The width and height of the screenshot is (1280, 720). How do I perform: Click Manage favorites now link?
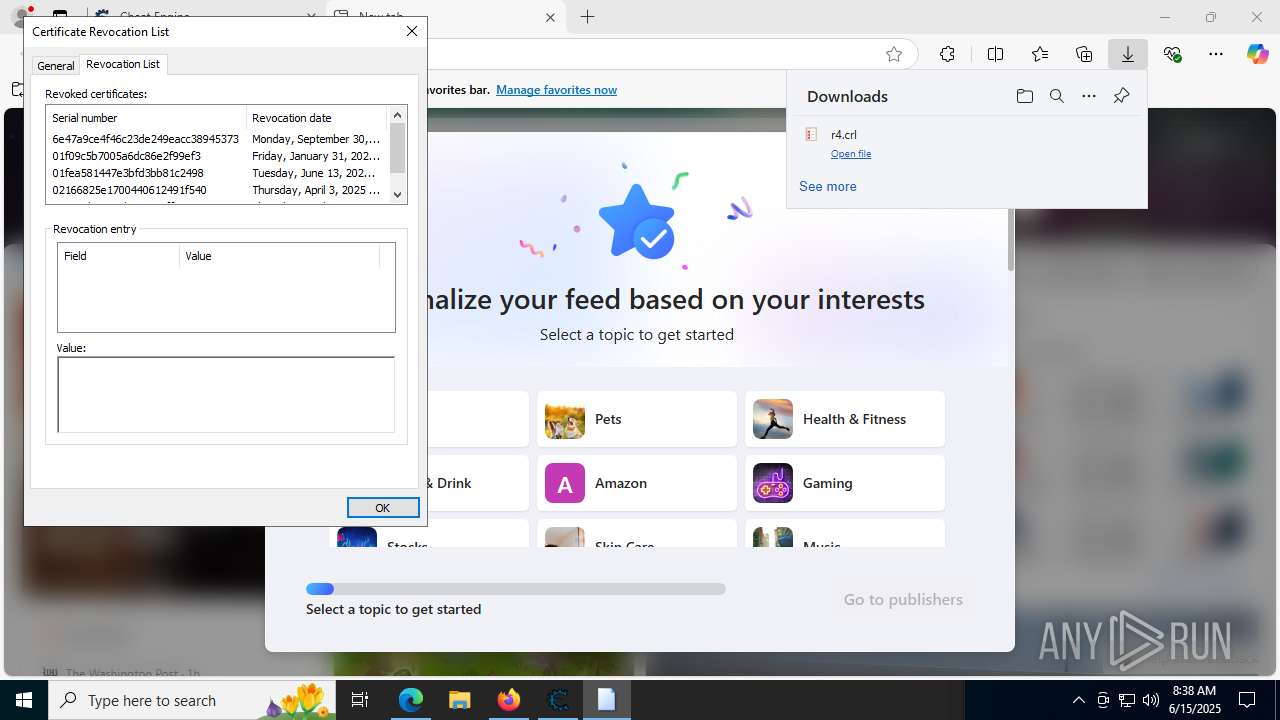click(556, 90)
